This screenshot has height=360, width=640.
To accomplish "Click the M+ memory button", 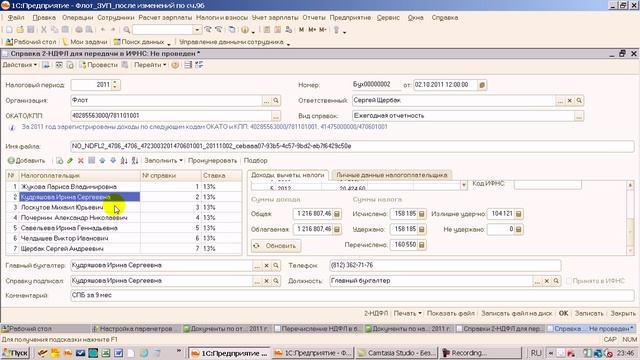I will pyautogui.click(x=312, y=30).
